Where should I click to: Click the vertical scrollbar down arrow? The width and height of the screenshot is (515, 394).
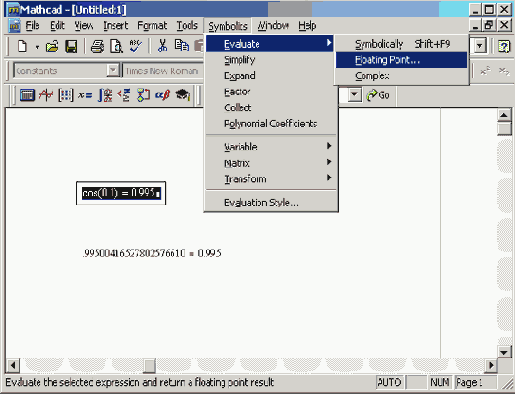point(504,352)
